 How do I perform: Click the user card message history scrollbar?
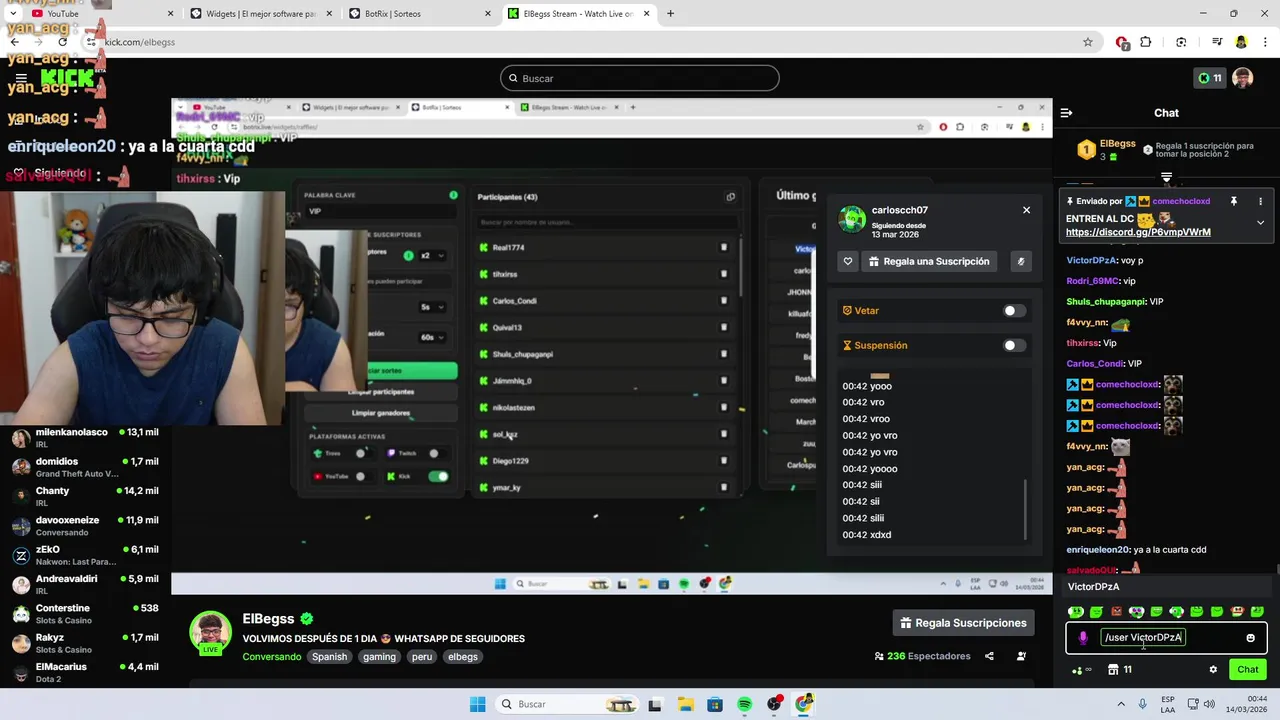tap(1025, 508)
